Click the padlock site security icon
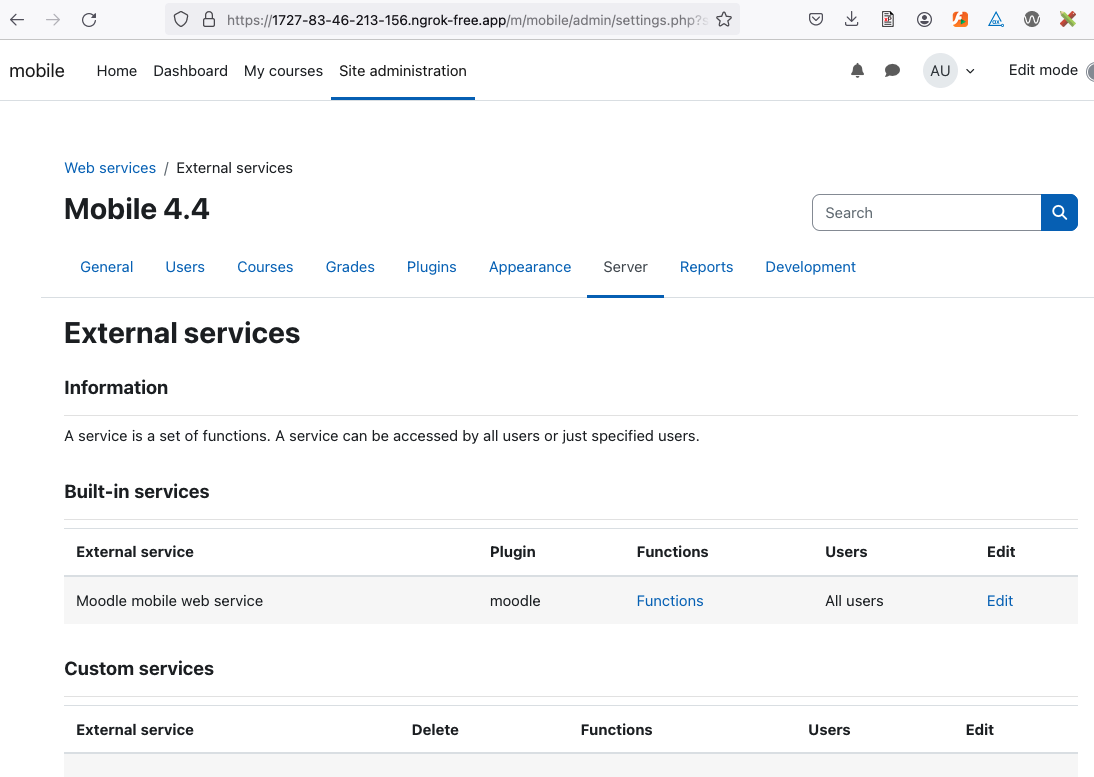 click(x=209, y=20)
